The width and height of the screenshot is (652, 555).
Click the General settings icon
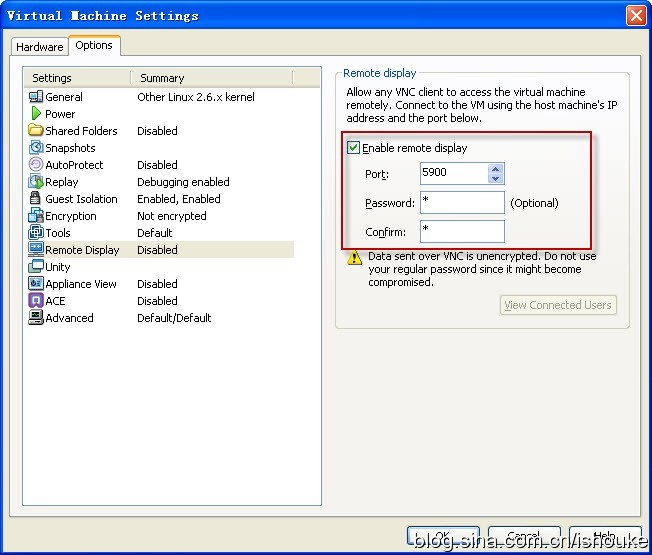point(36,97)
